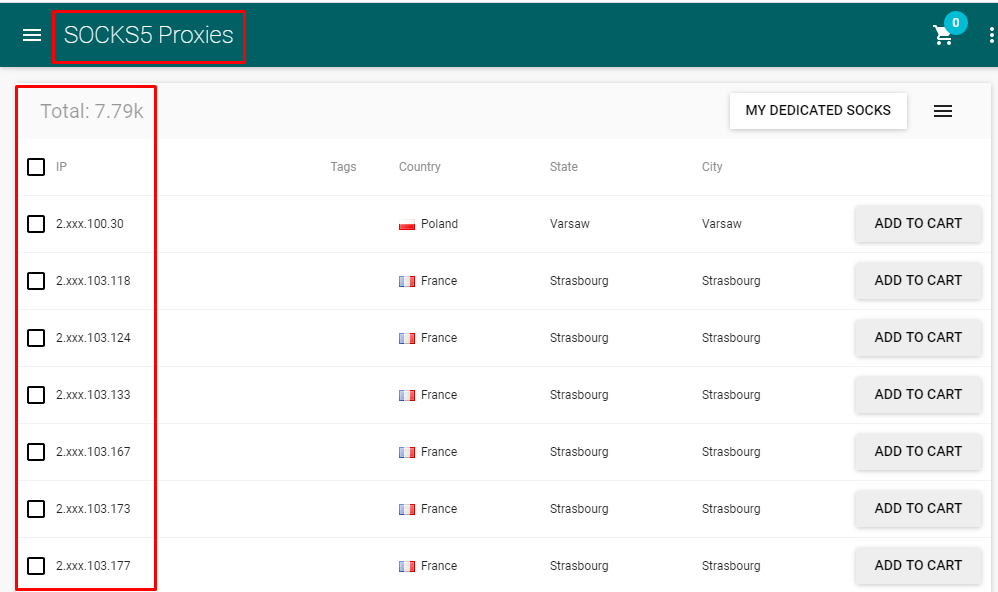Sort by the State column header
The image size is (998, 592).
[563, 167]
